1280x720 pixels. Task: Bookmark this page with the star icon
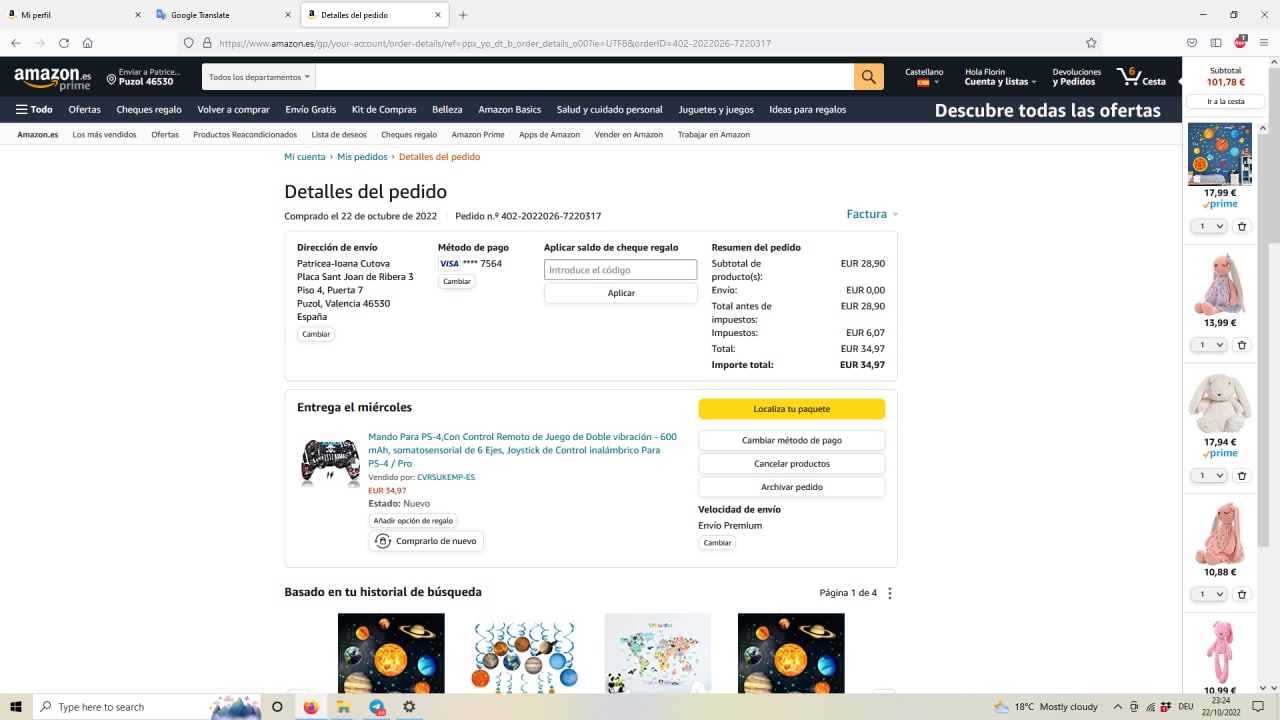[1091, 43]
